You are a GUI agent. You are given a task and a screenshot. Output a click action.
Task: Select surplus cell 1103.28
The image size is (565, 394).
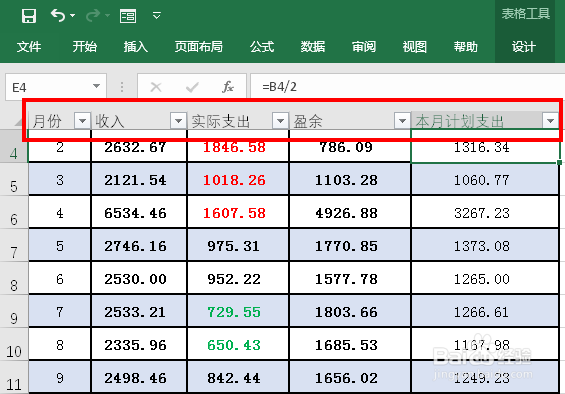(350, 180)
